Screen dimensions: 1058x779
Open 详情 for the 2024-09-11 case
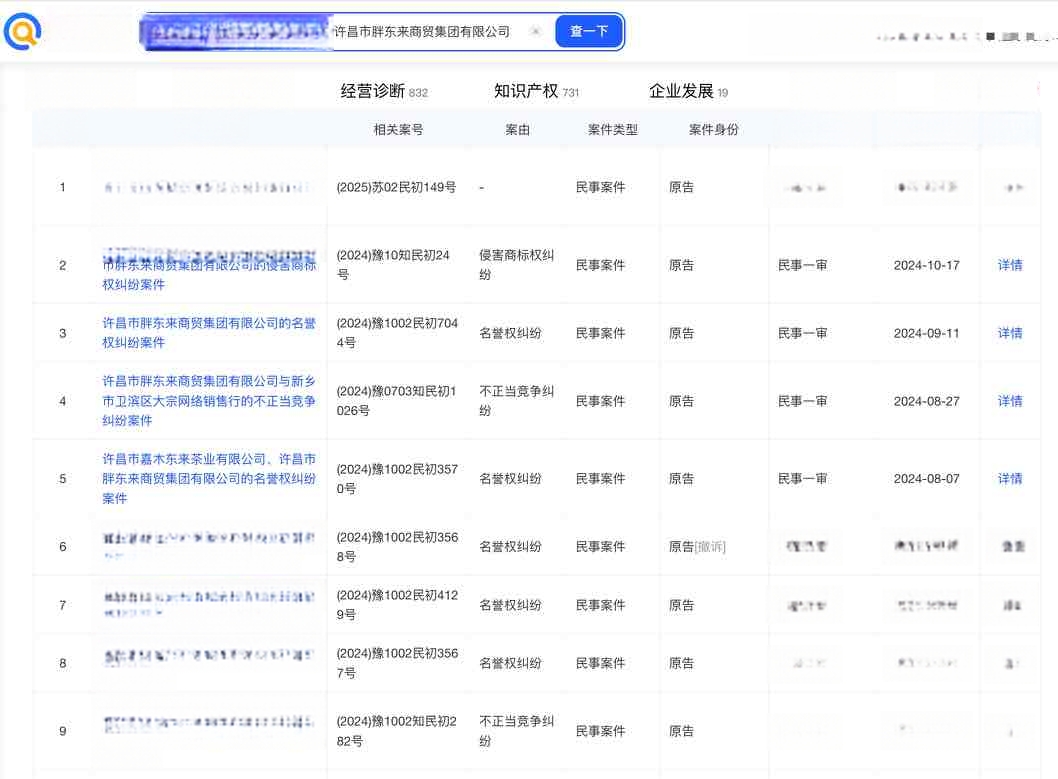click(x=1009, y=333)
